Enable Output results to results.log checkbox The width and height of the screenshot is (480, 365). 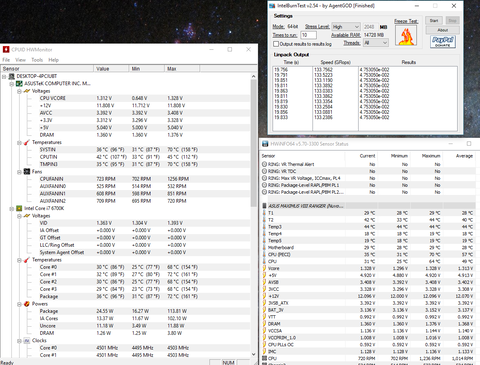pyautogui.click(x=276, y=44)
